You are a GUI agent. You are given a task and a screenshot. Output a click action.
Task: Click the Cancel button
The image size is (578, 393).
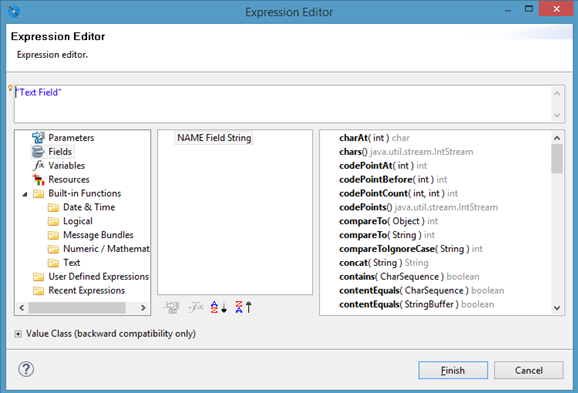(529, 370)
